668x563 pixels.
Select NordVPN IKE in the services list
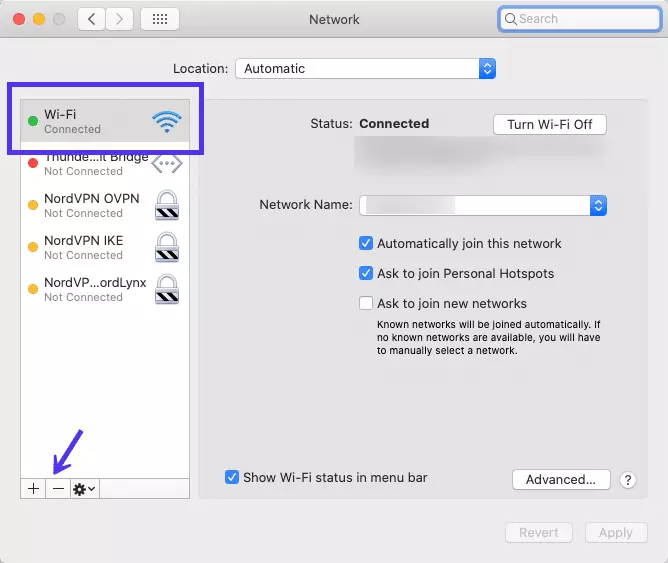(x=84, y=247)
